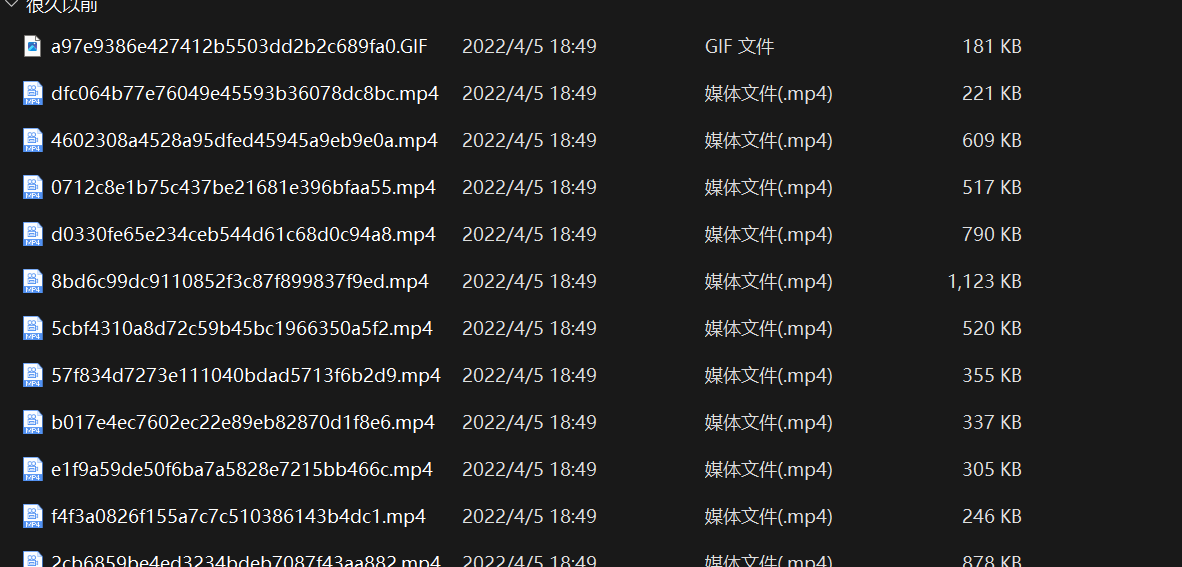Click the MP4 icon for b017e4ec7602ec22 file
Screen dimensions: 1182x567
(33, 422)
